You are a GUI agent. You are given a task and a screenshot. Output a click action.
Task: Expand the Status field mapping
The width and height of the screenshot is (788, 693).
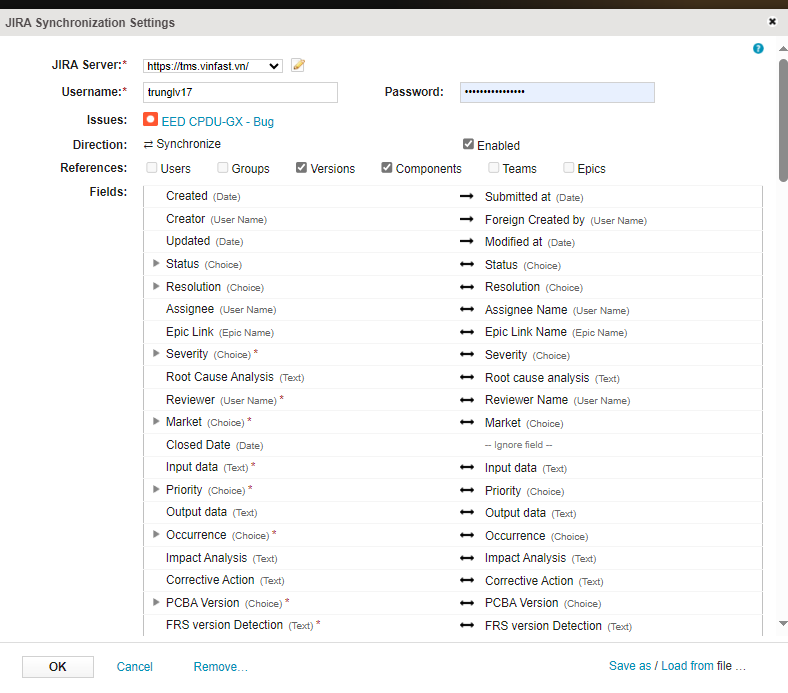156,263
